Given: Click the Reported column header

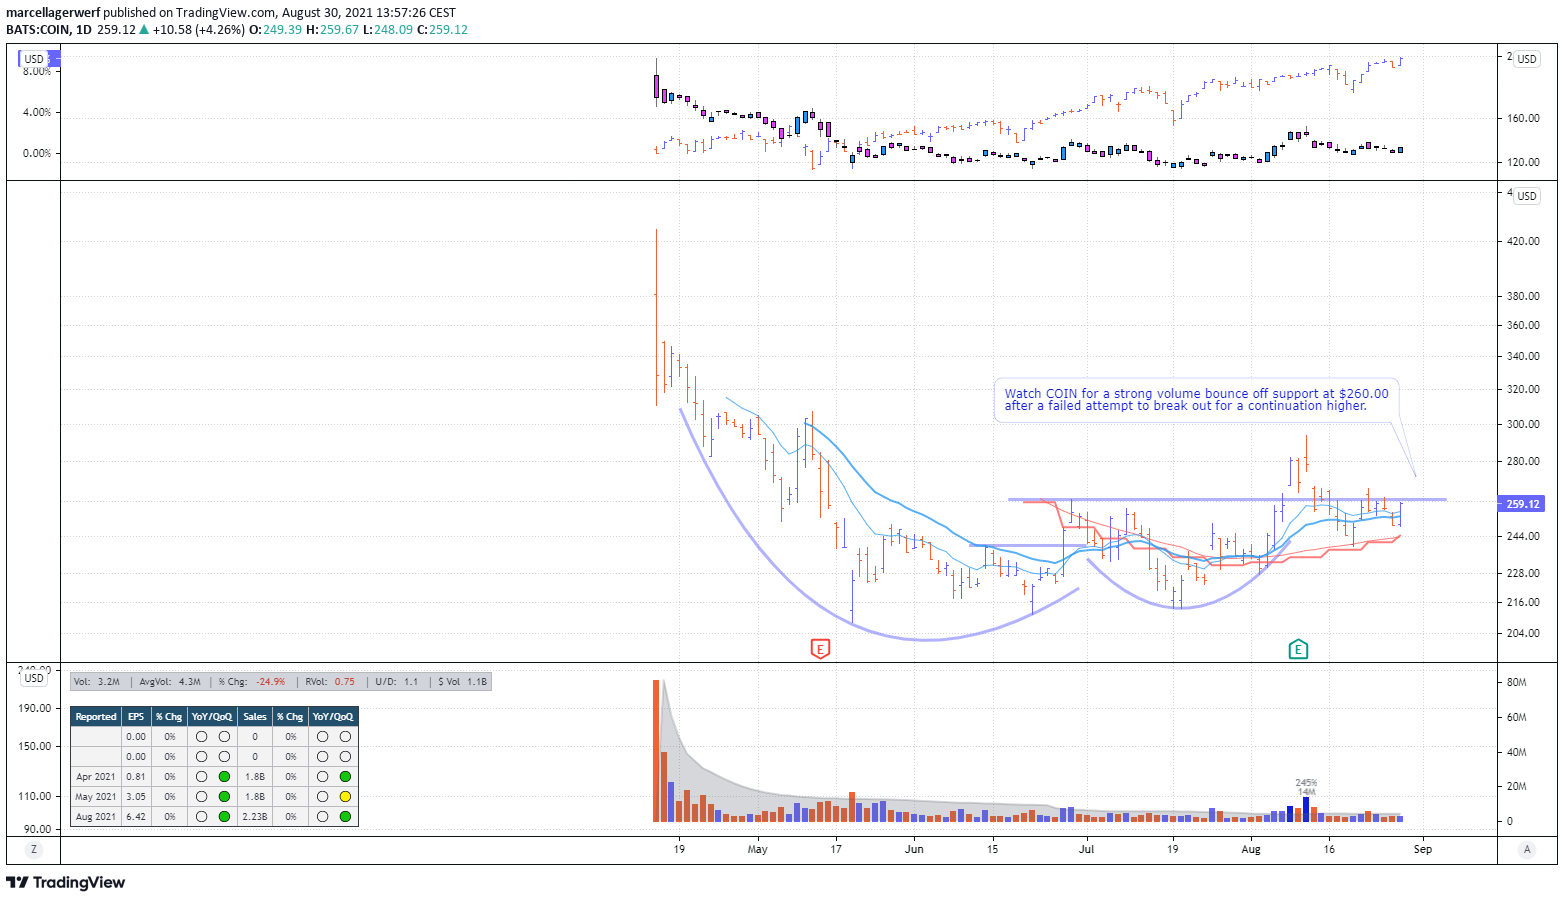Looking at the screenshot, I should pyautogui.click(x=96, y=716).
